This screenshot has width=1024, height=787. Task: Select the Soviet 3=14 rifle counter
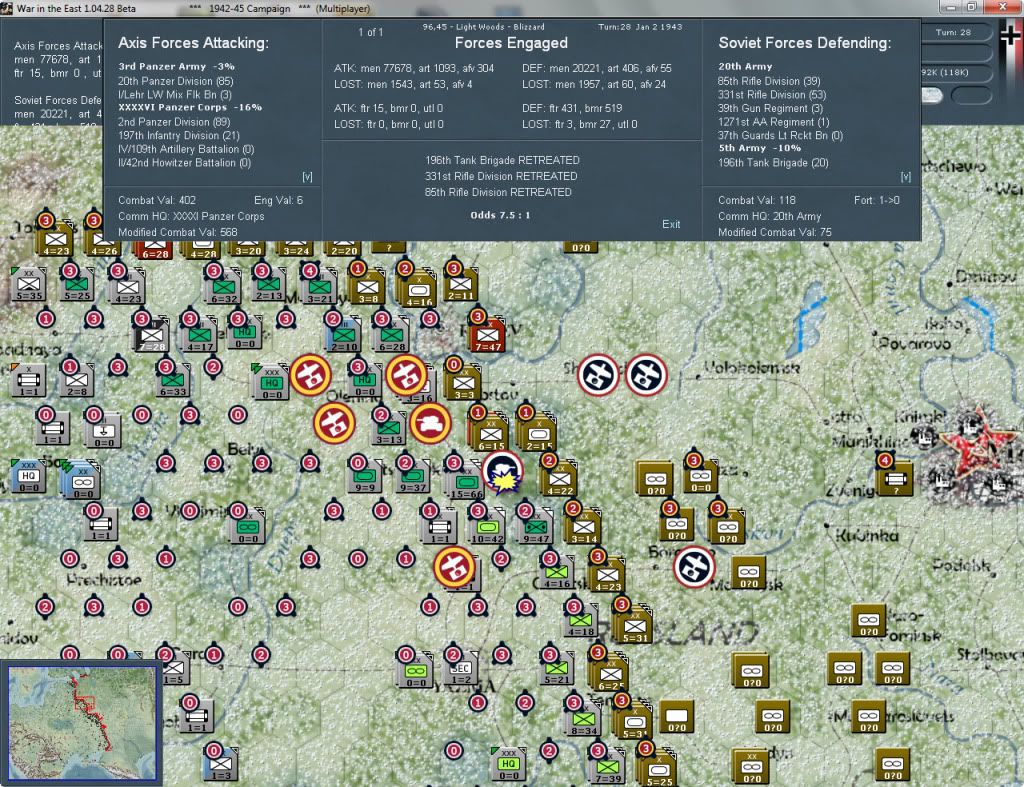point(584,528)
